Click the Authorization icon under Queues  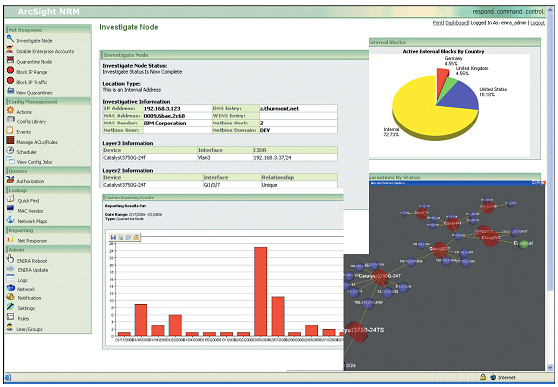click(10, 180)
